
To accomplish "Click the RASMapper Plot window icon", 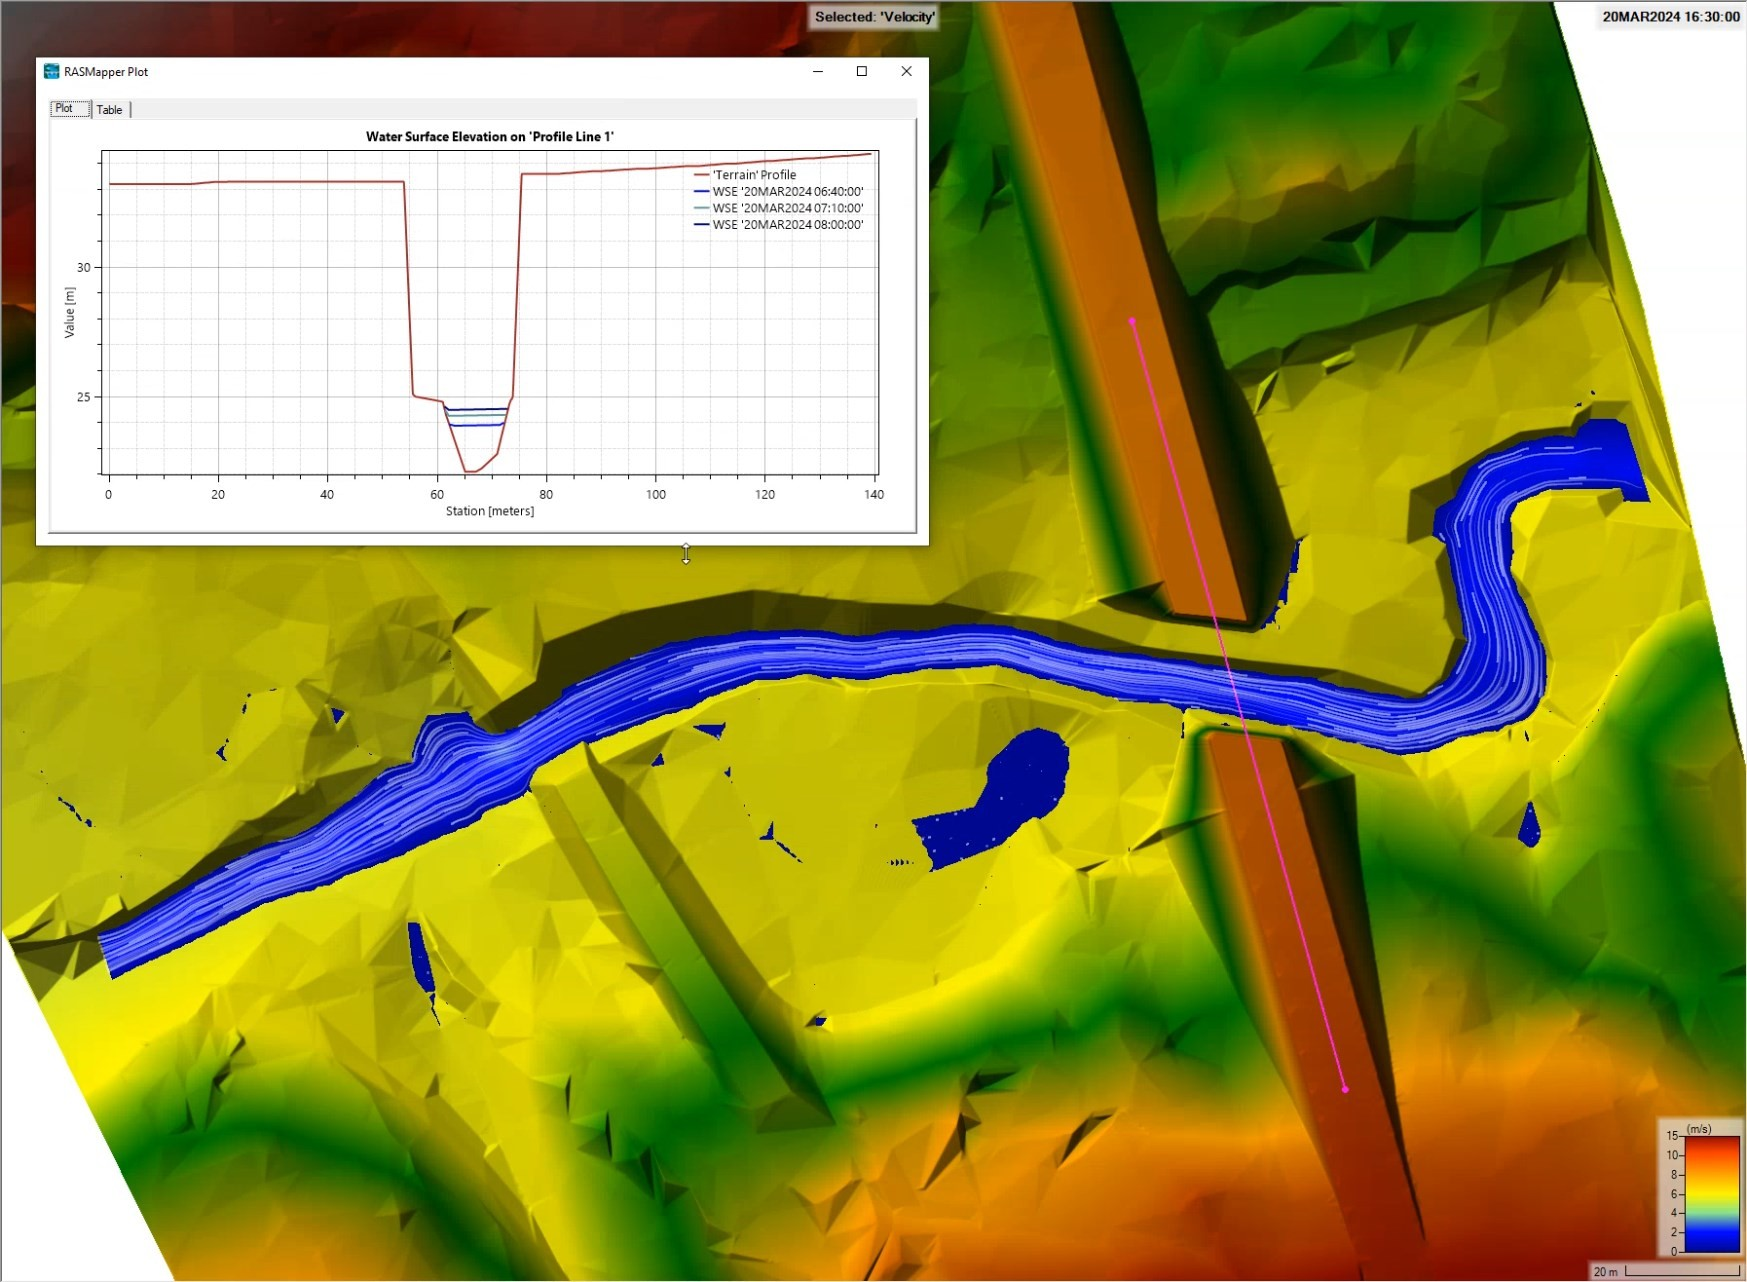I will 51,71.
